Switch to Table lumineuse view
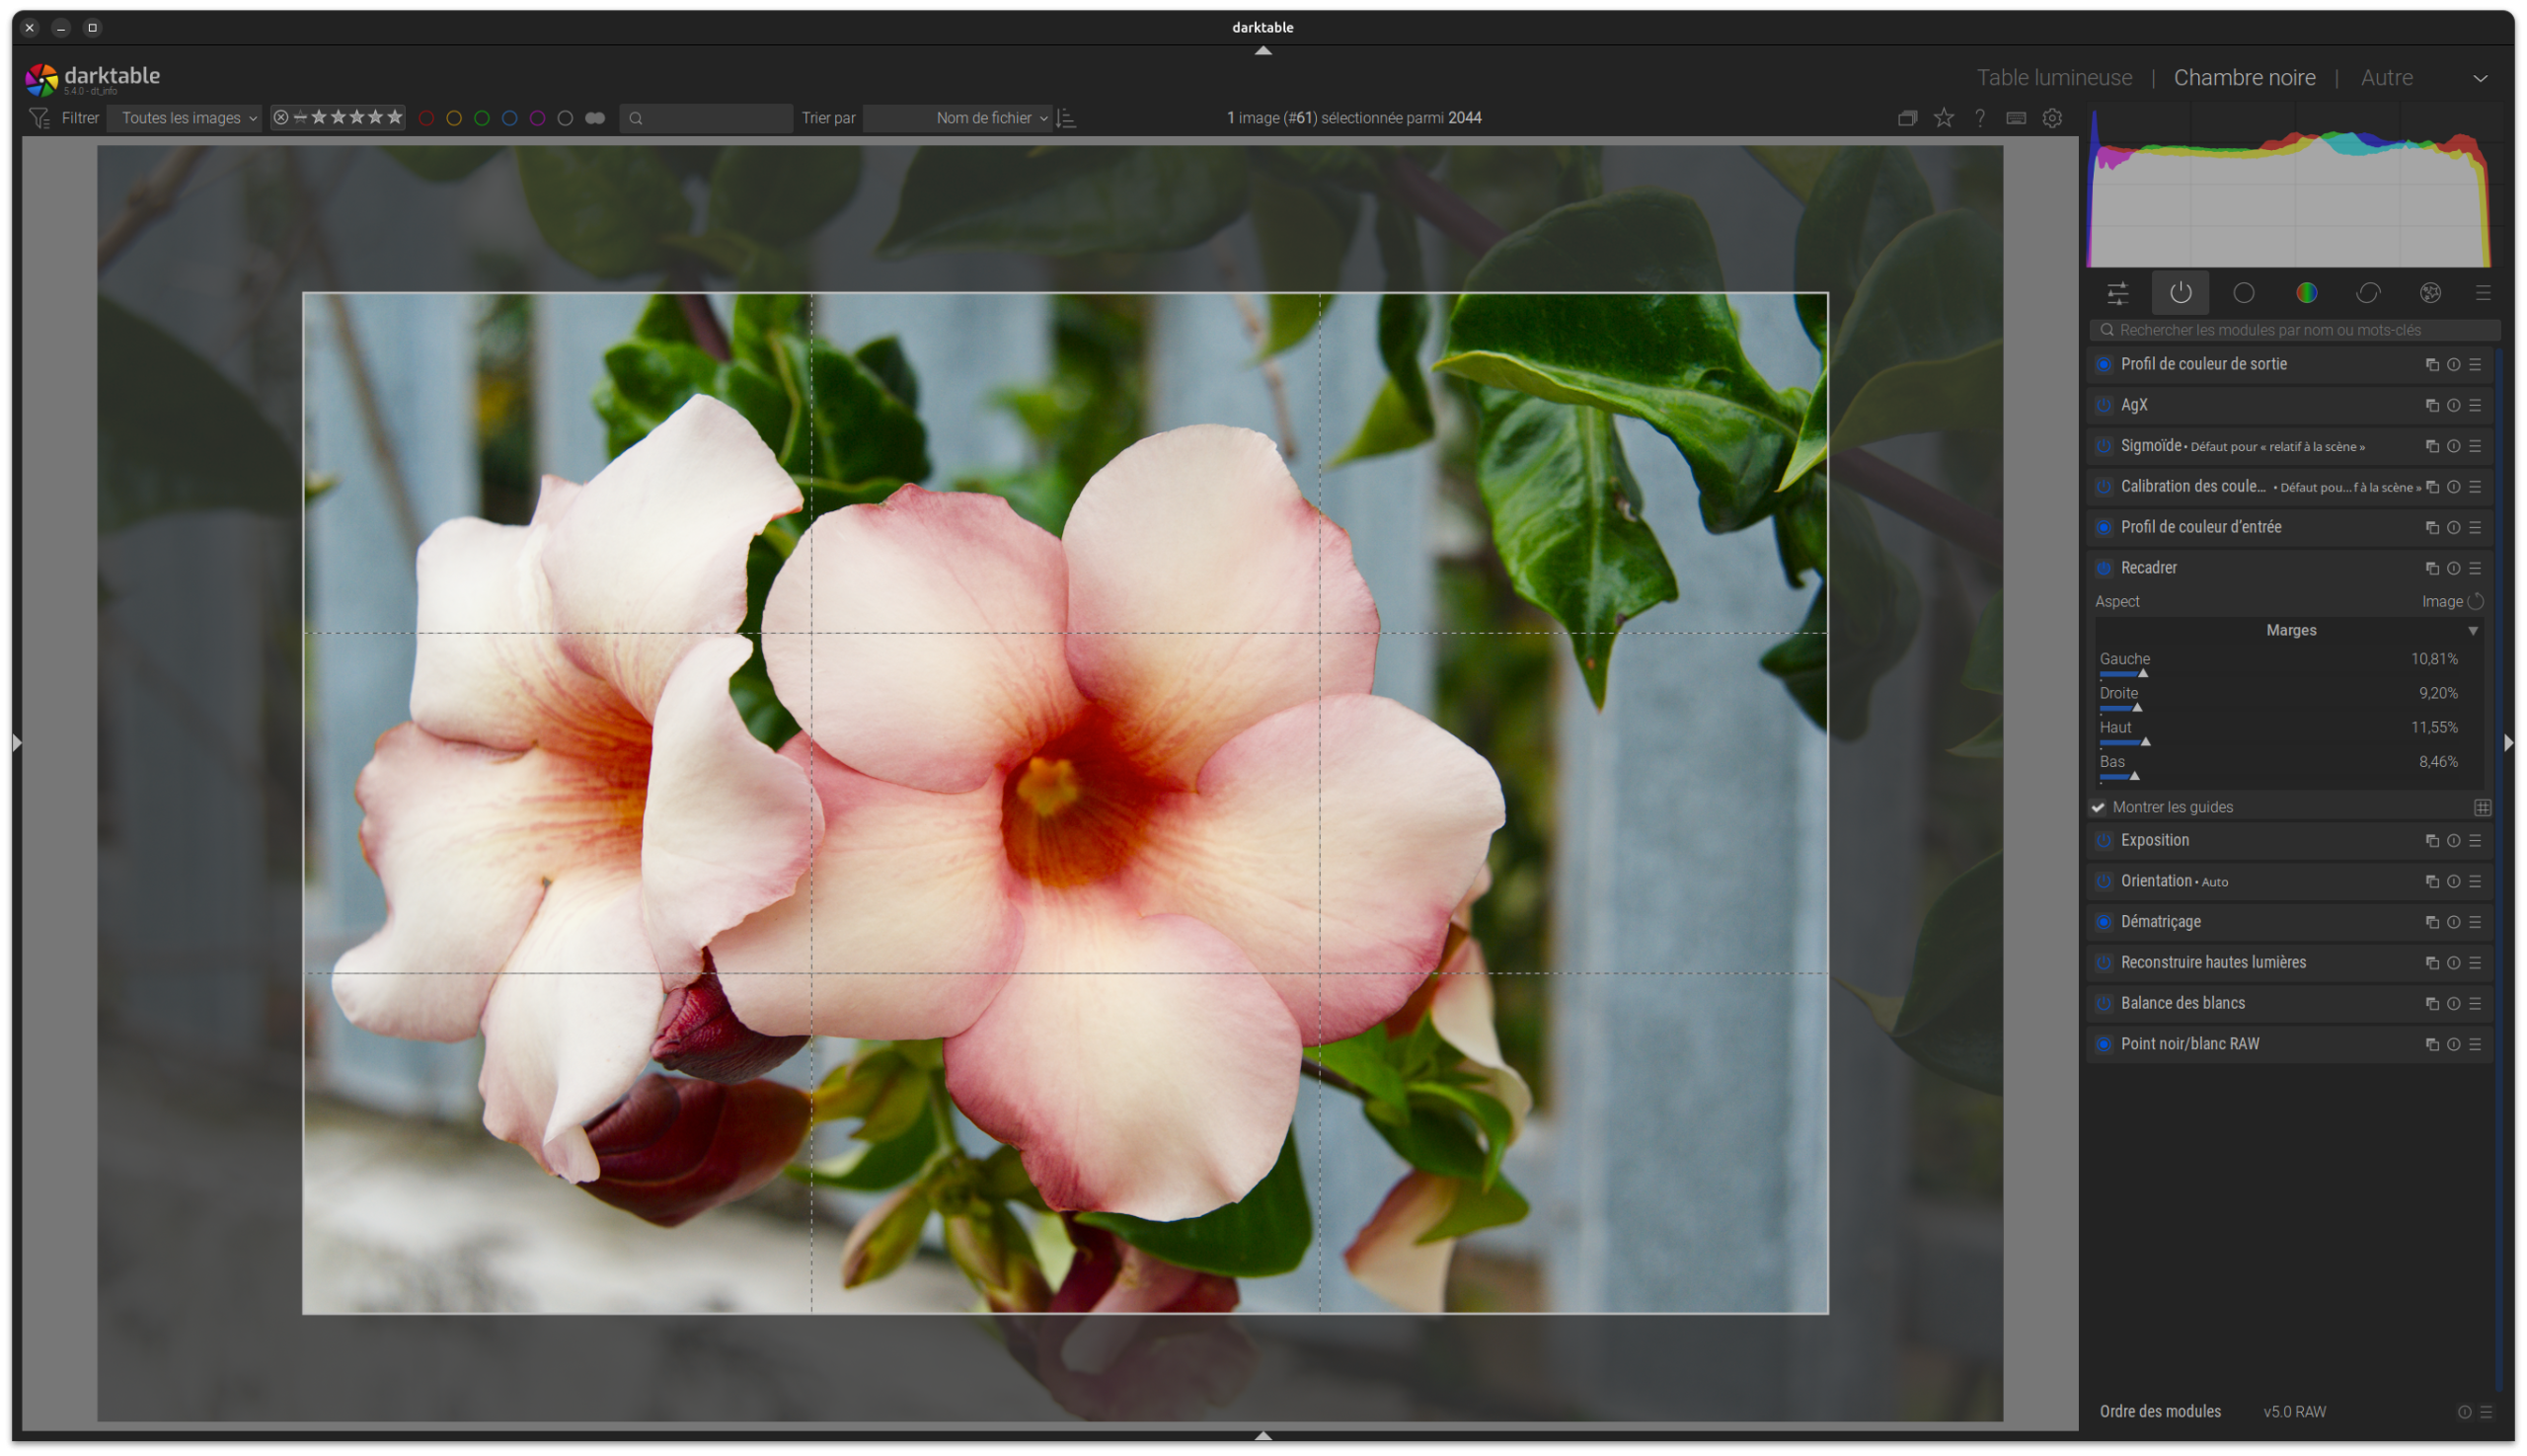2527x1456 pixels. [2054, 77]
